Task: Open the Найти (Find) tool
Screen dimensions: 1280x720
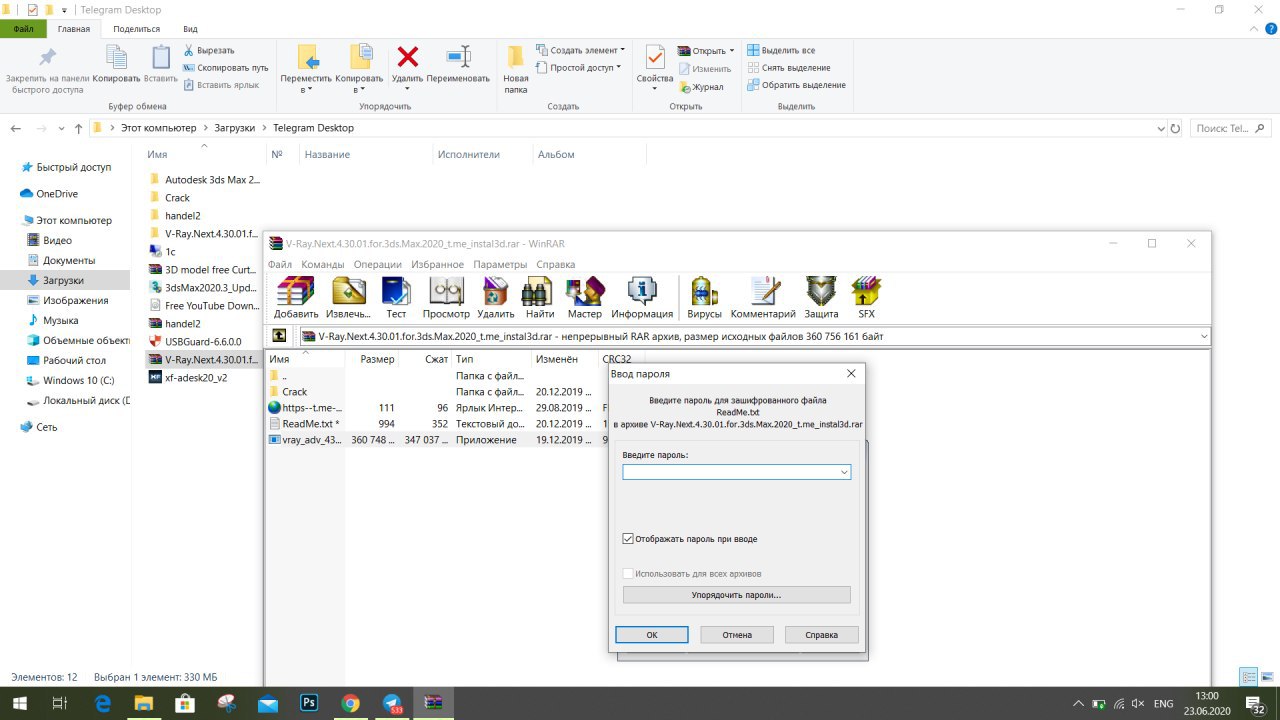Action: [x=540, y=298]
